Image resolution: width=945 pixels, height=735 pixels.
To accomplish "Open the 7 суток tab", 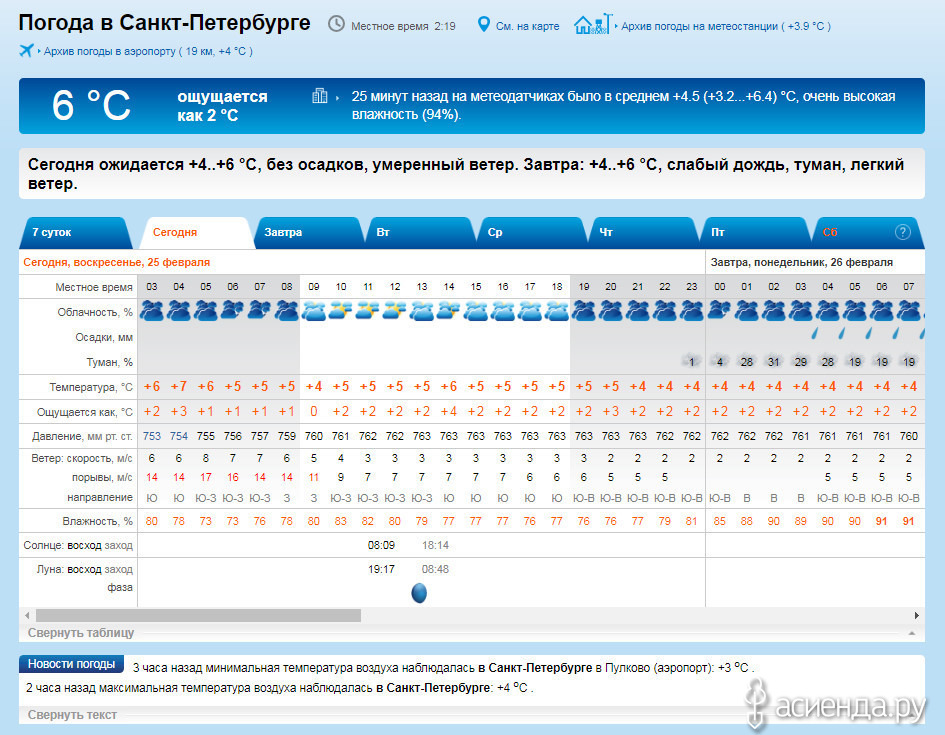I will [x=75, y=233].
